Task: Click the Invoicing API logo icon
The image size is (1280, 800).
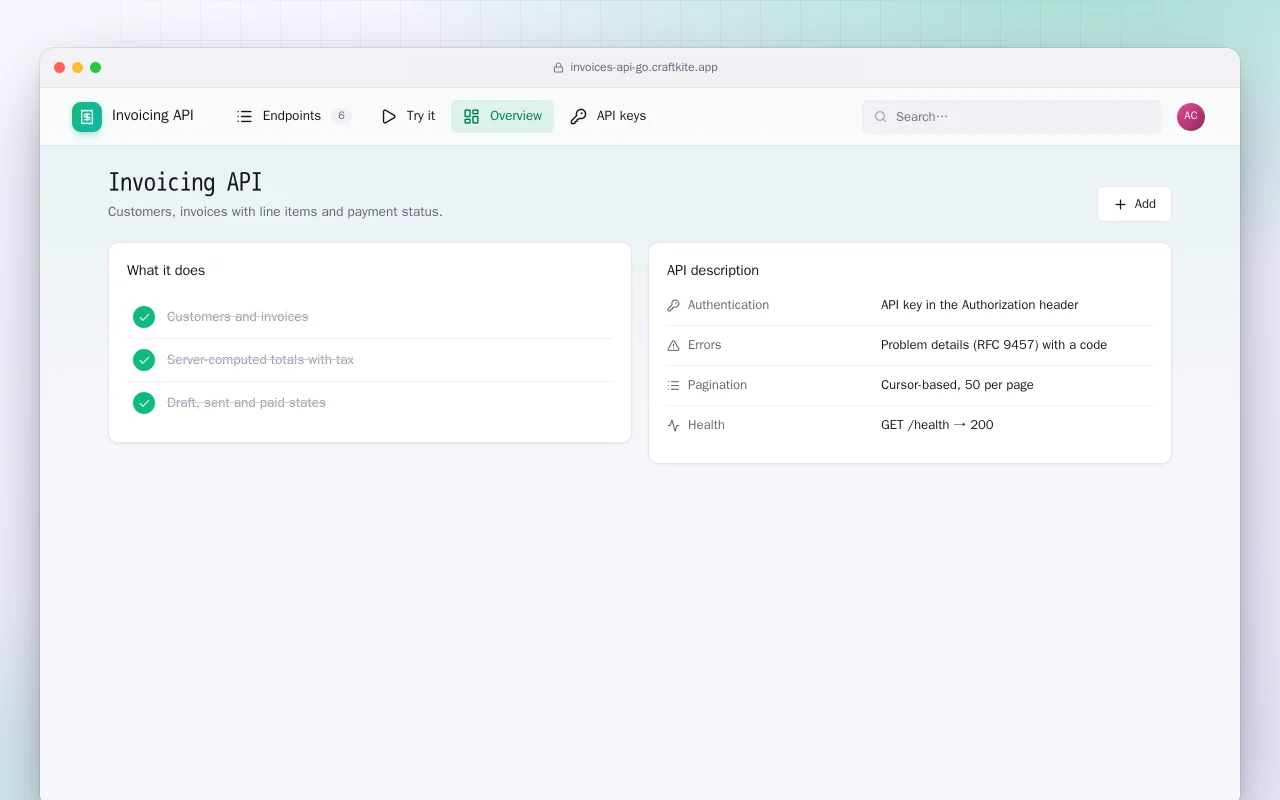Action: tap(87, 117)
